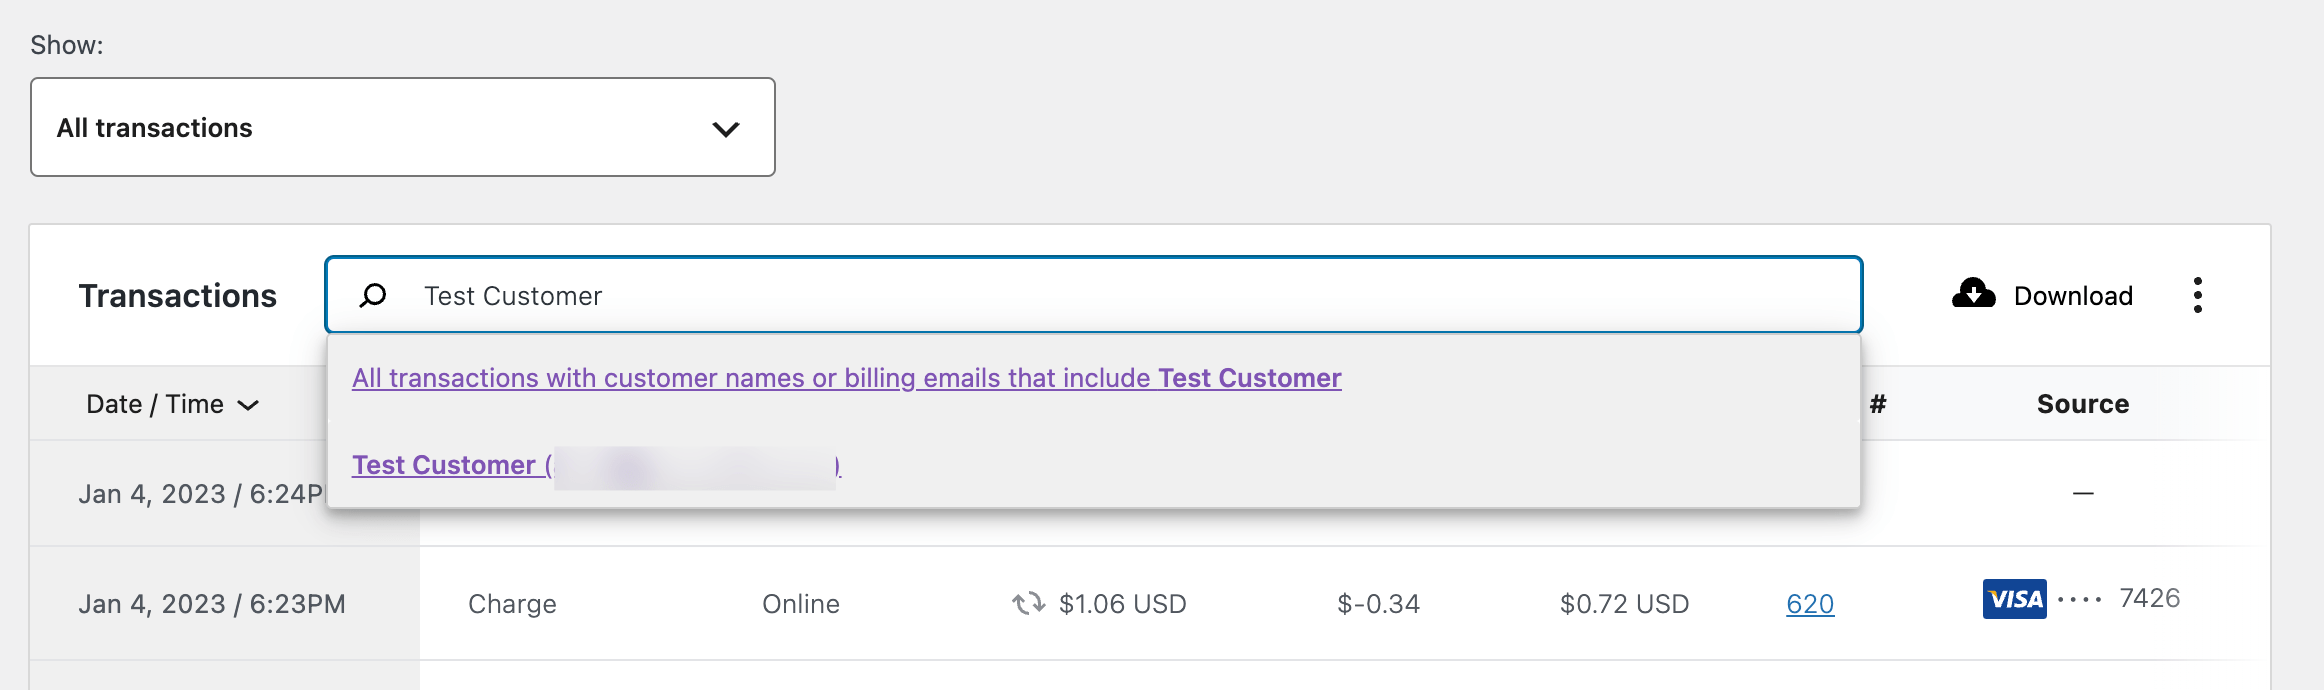2324x690 pixels.
Task: Click the sort chevron on Date / Time header
Action: 250,404
